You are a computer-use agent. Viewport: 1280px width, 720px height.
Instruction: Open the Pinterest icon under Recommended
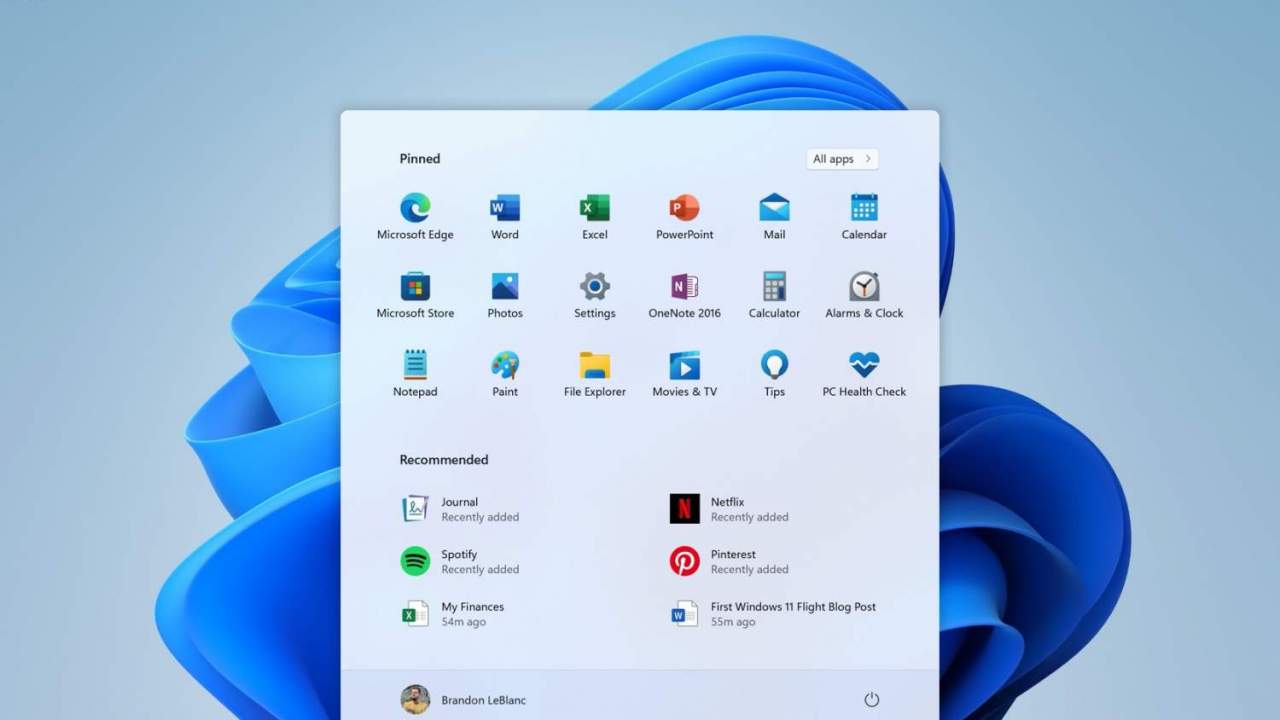click(685, 561)
